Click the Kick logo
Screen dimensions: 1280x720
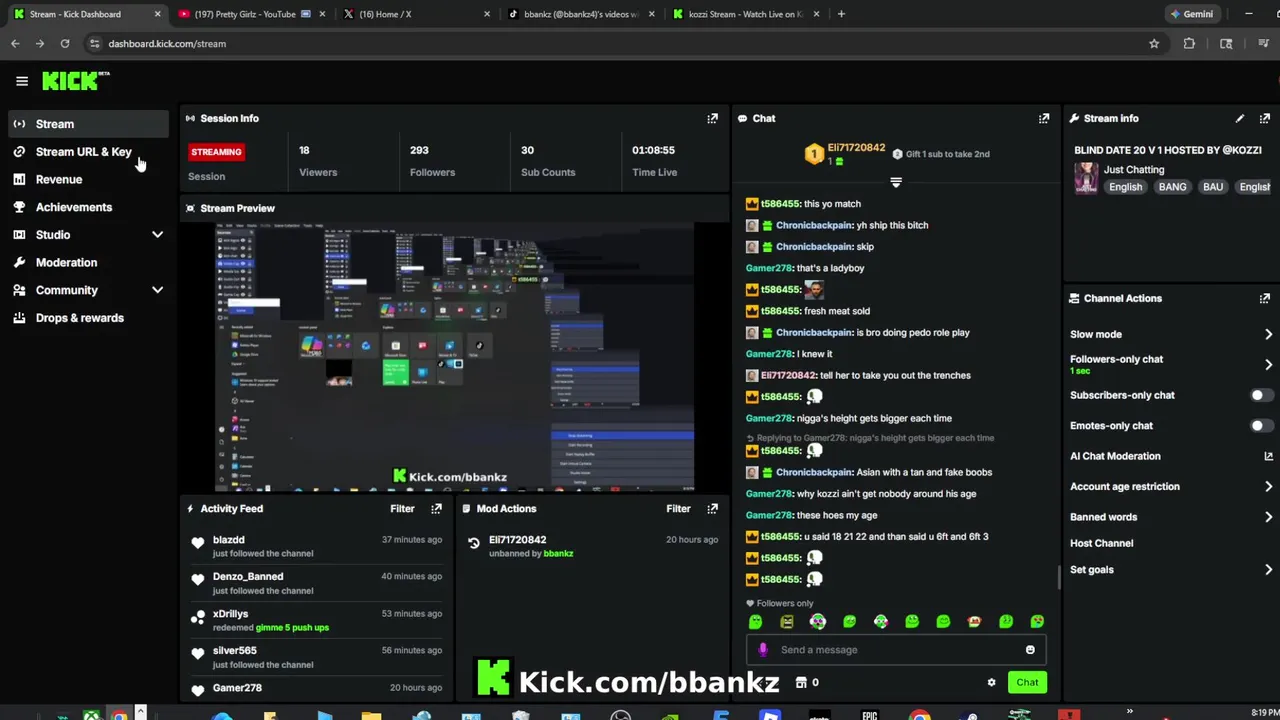coord(74,81)
